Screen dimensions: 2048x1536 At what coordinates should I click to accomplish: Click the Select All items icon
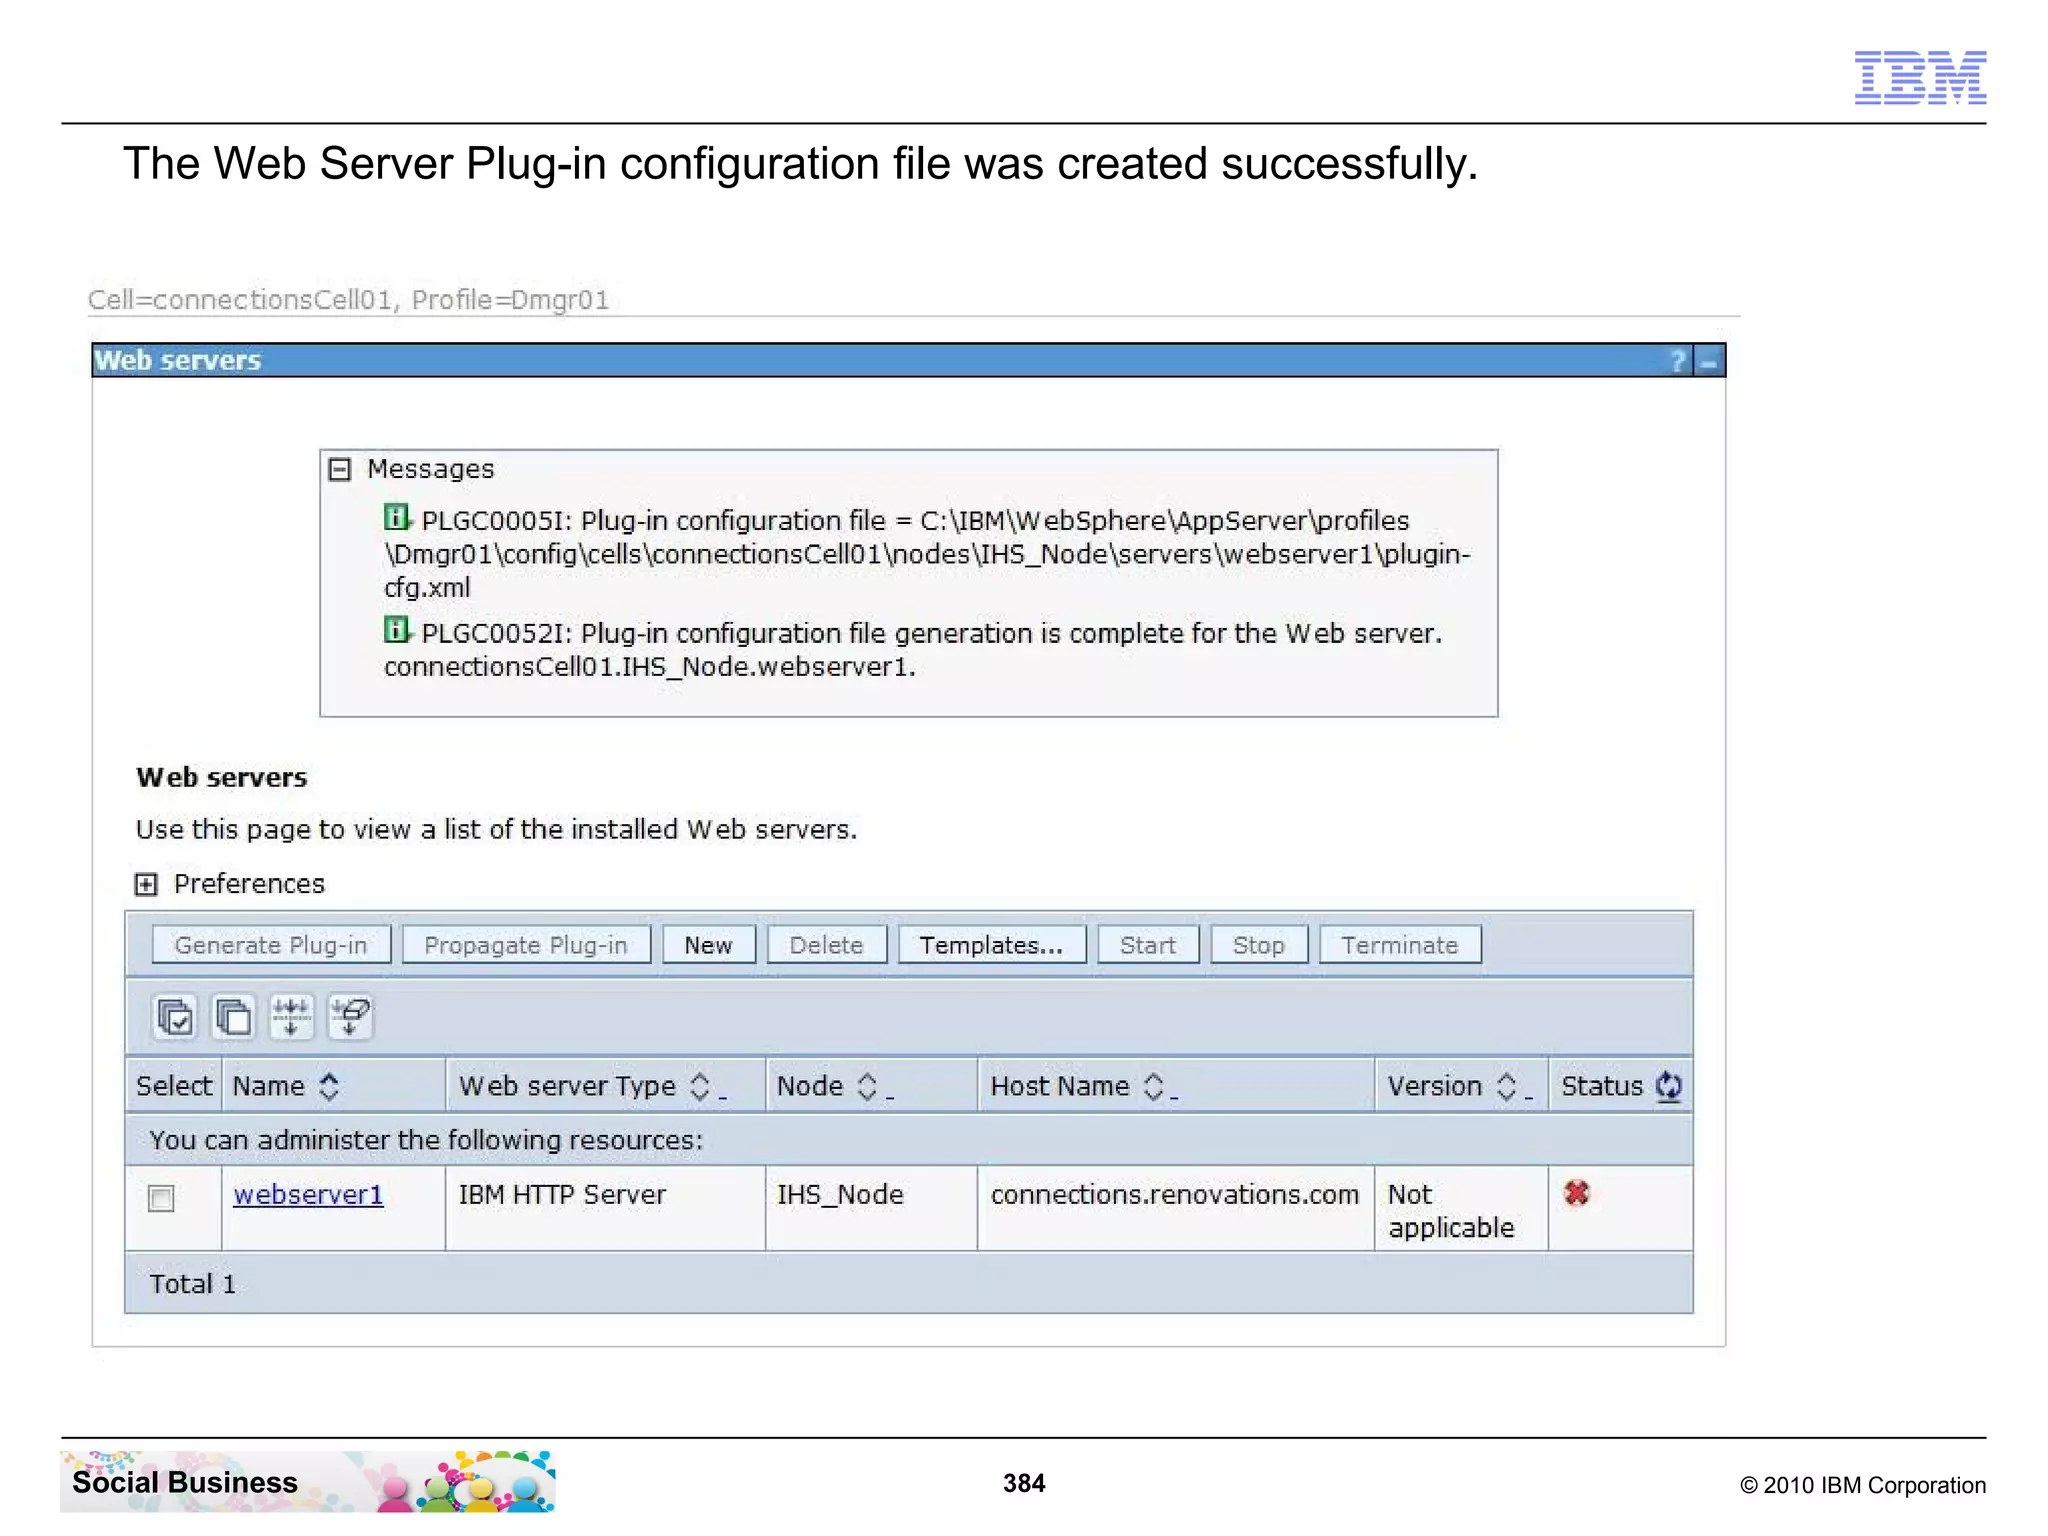point(176,1018)
